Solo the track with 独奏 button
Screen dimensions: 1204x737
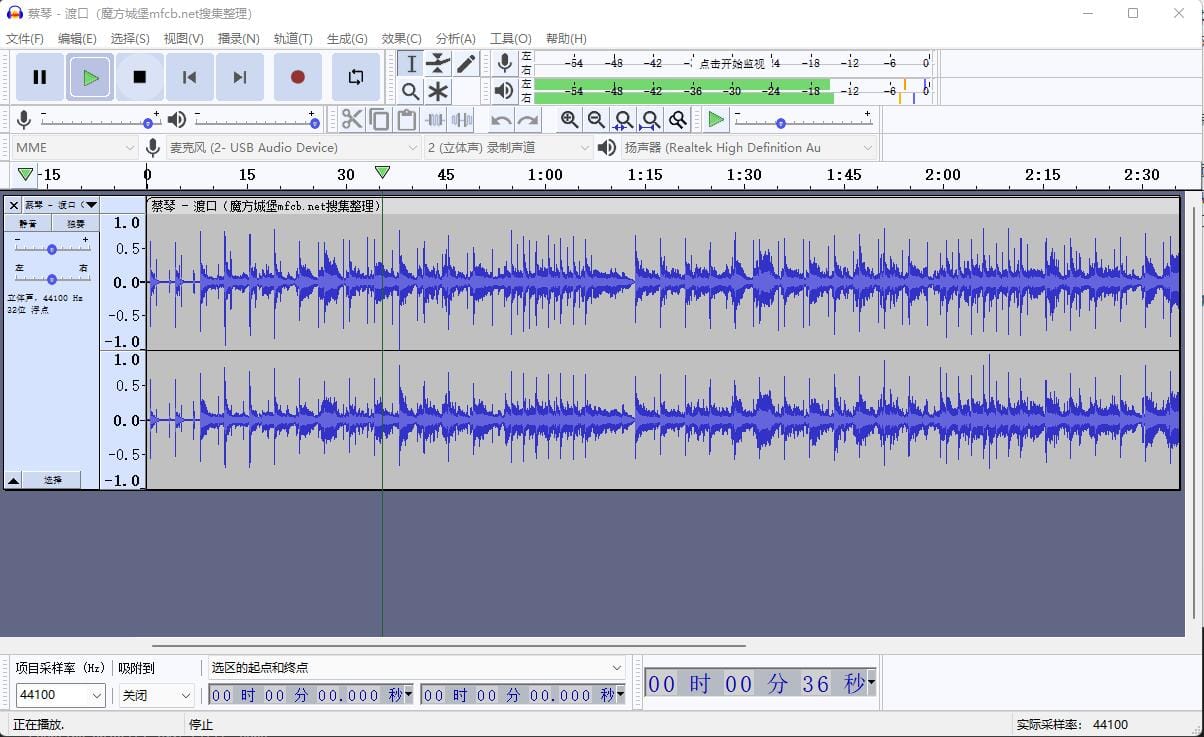click(76, 224)
